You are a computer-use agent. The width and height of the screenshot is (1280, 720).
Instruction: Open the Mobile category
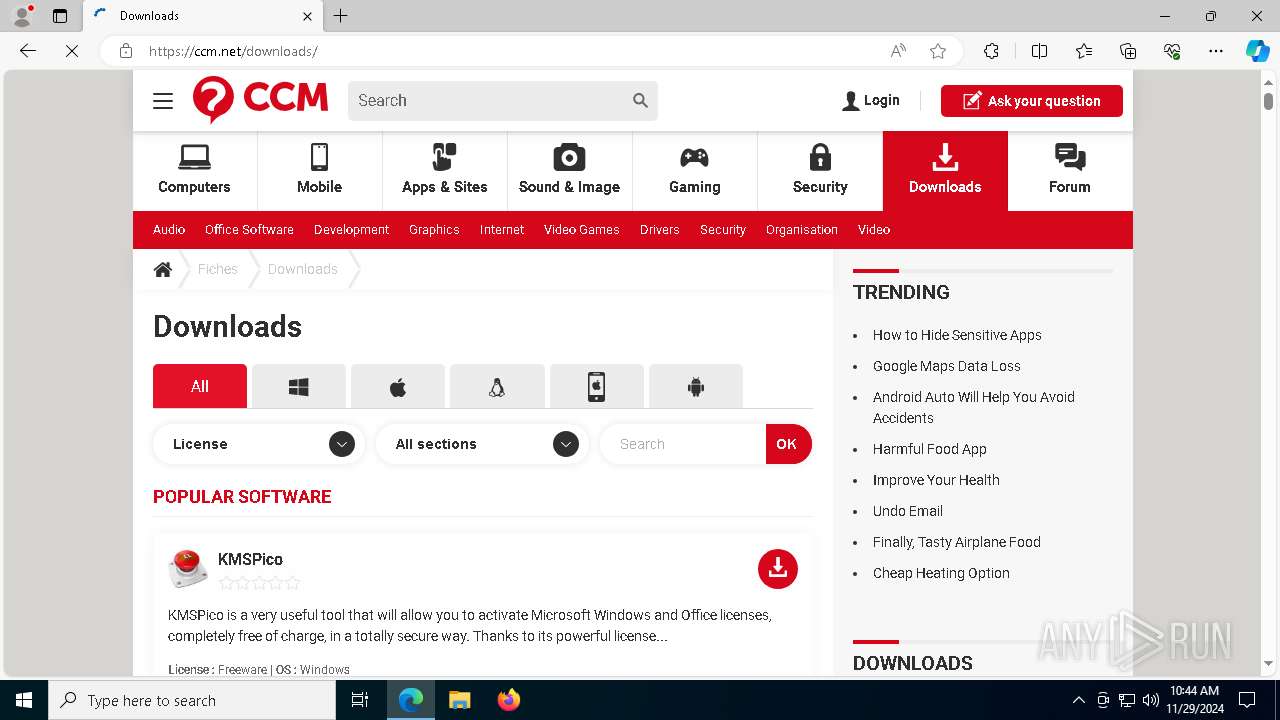(319, 170)
